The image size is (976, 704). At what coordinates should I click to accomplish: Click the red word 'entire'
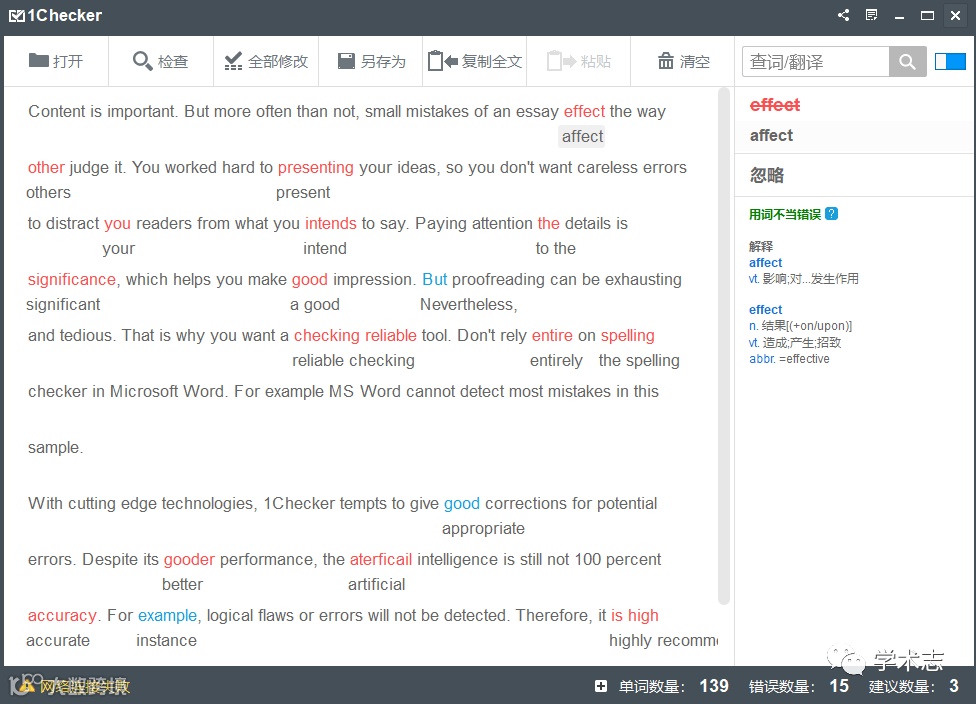pyautogui.click(x=552, y=336)
